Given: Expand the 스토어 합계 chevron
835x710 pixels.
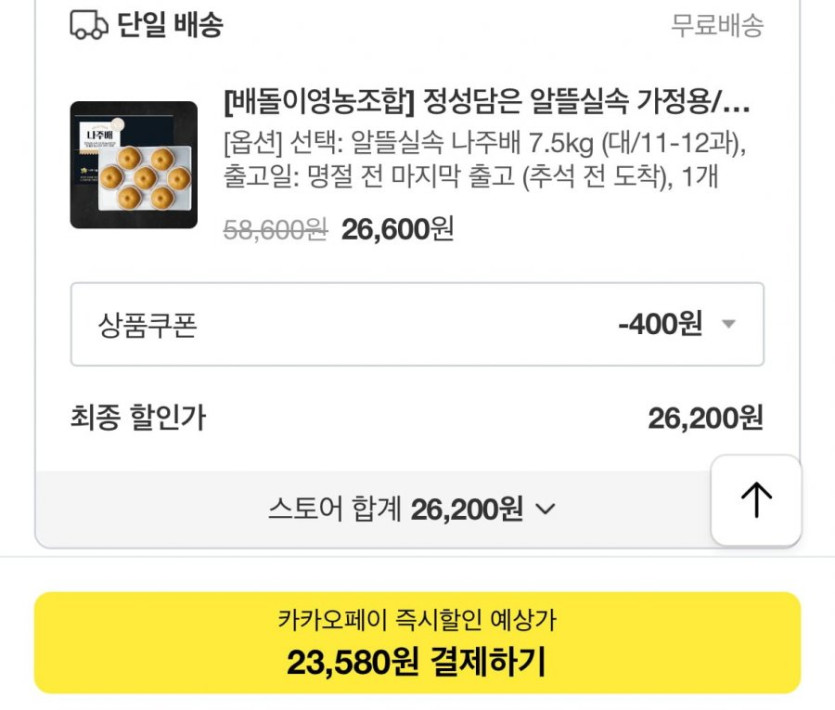Looking at the screenshot, I should pyautogui.click(x=545, y=510).
